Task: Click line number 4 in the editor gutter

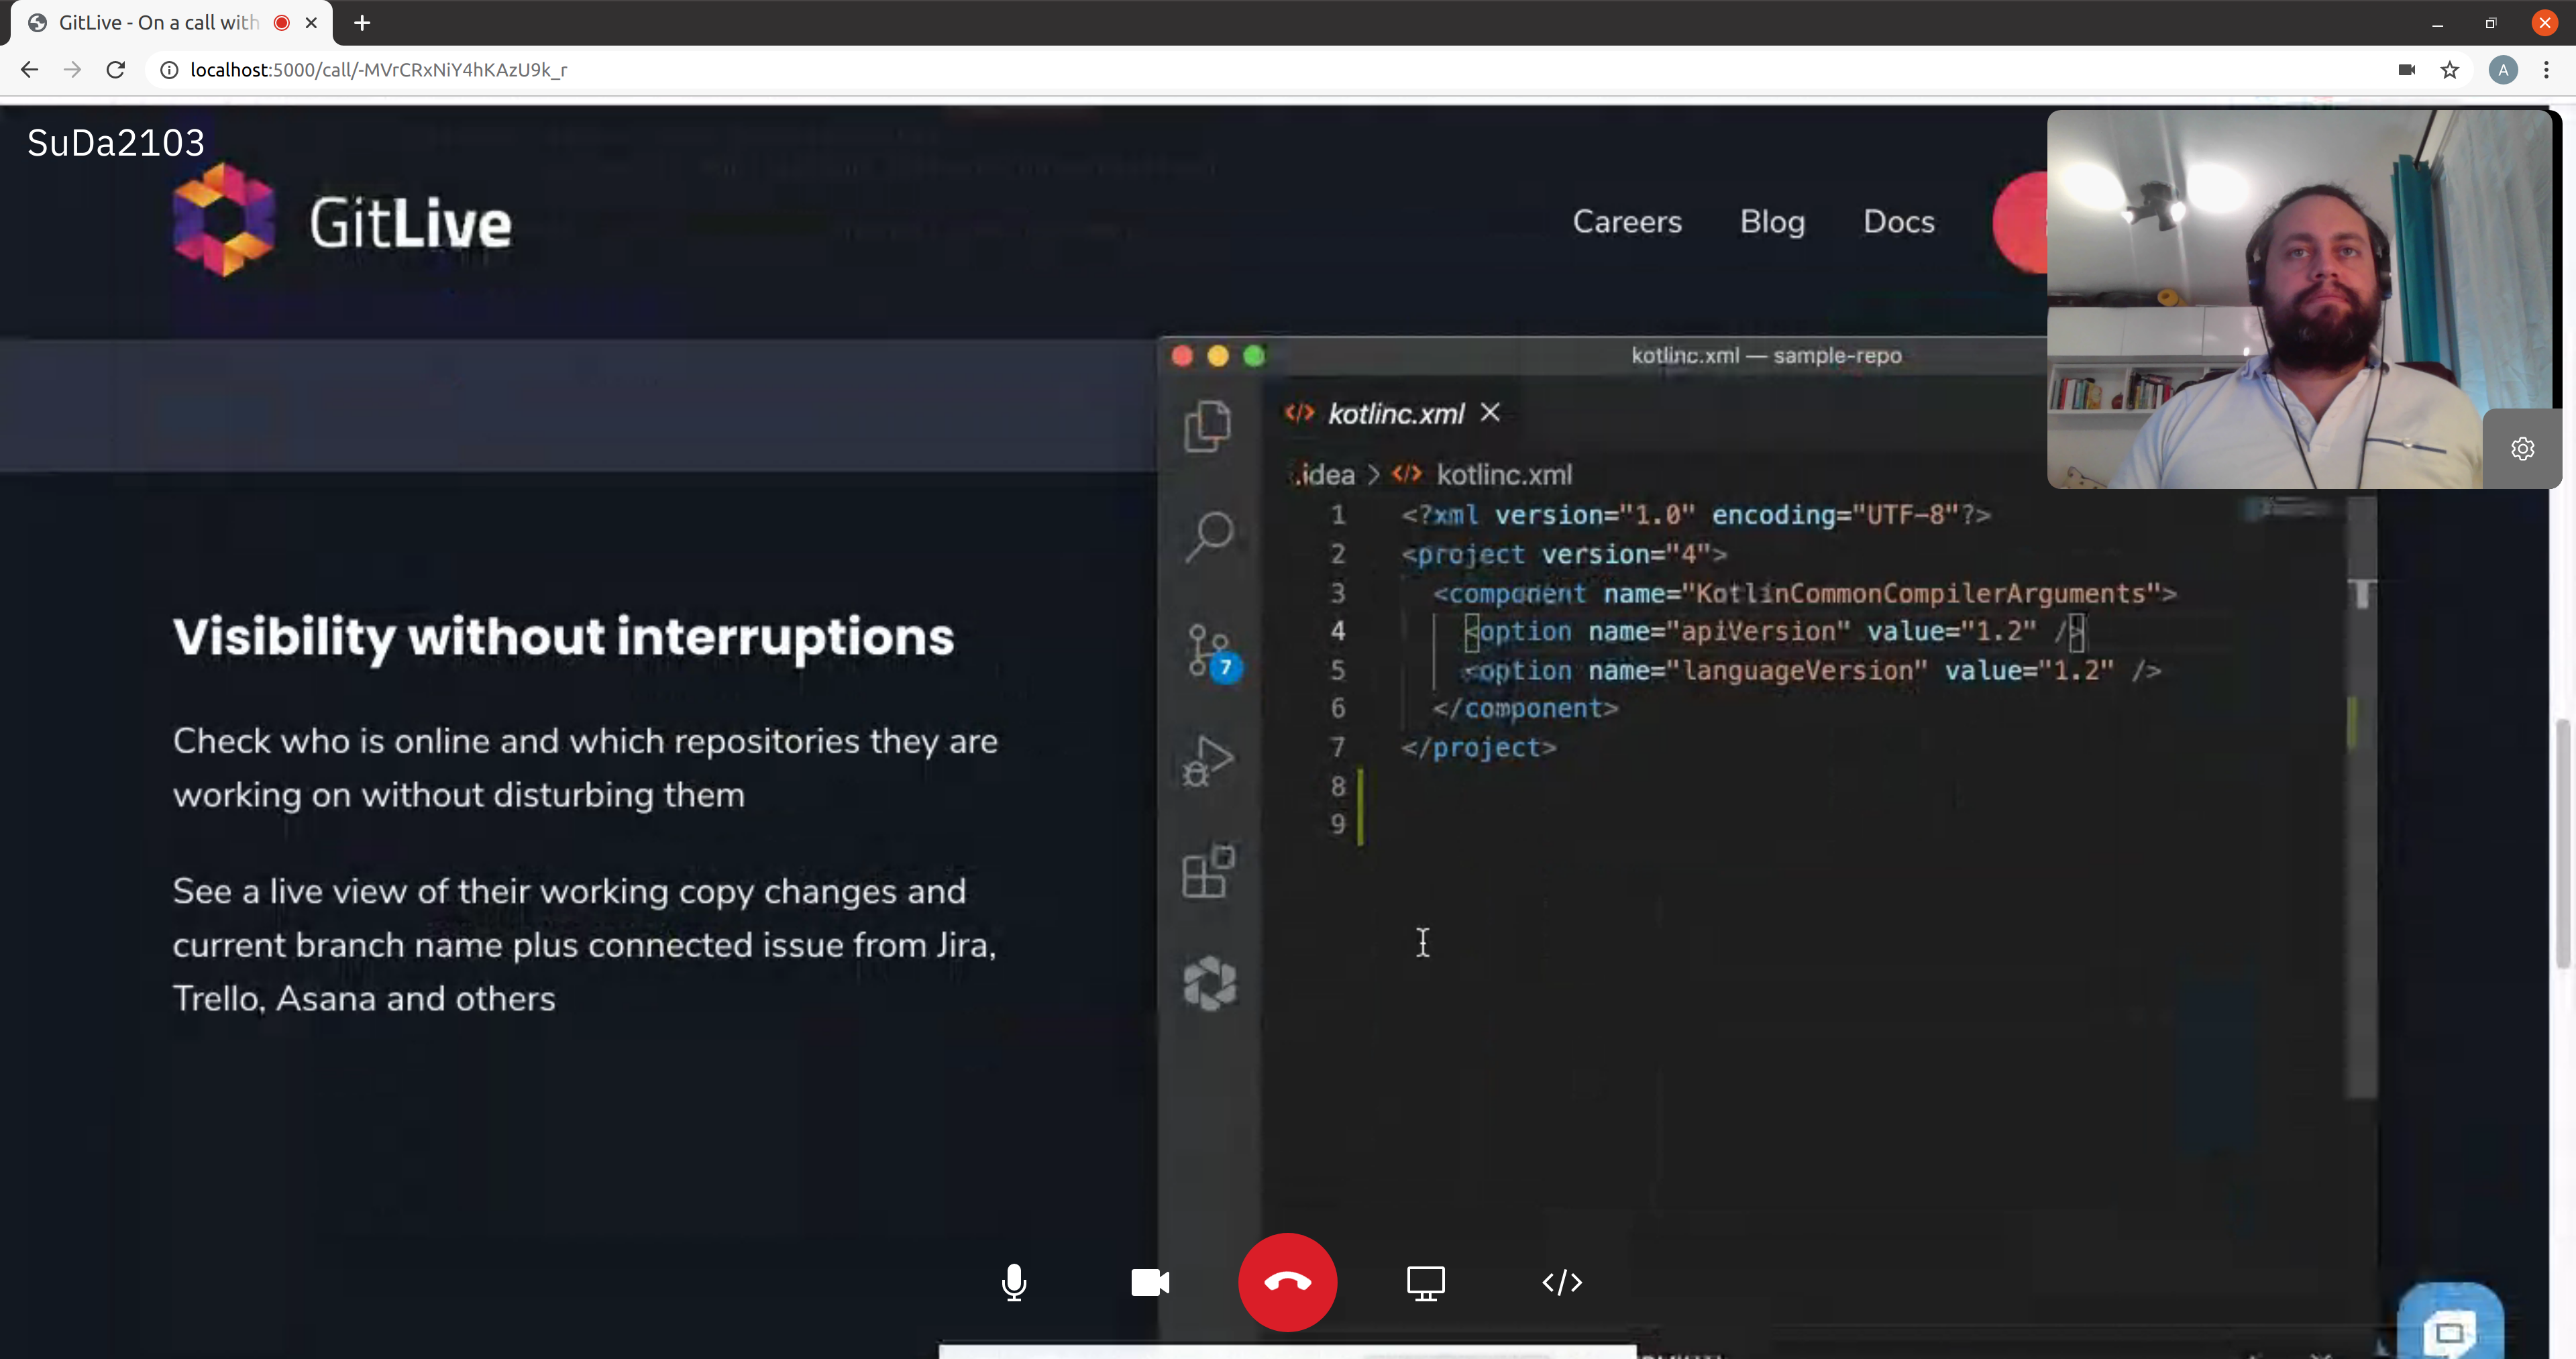Action: (1337, 632)
